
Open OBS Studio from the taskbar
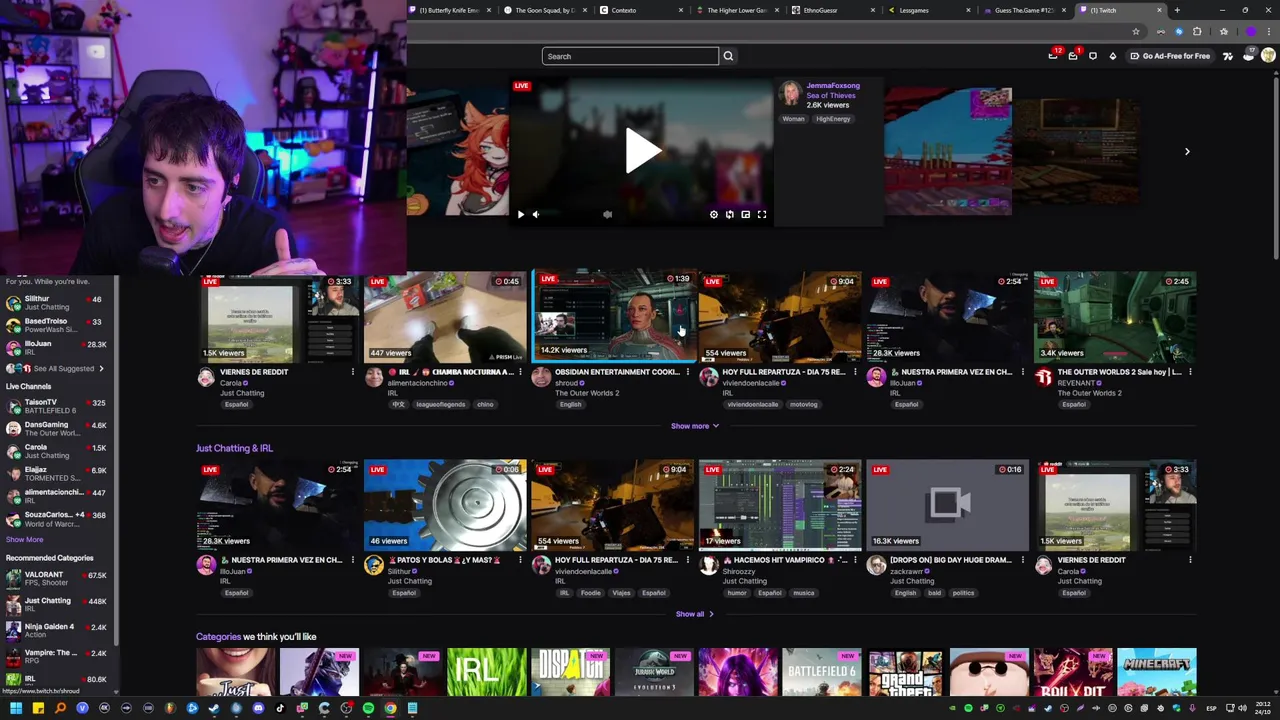point(346,708)
